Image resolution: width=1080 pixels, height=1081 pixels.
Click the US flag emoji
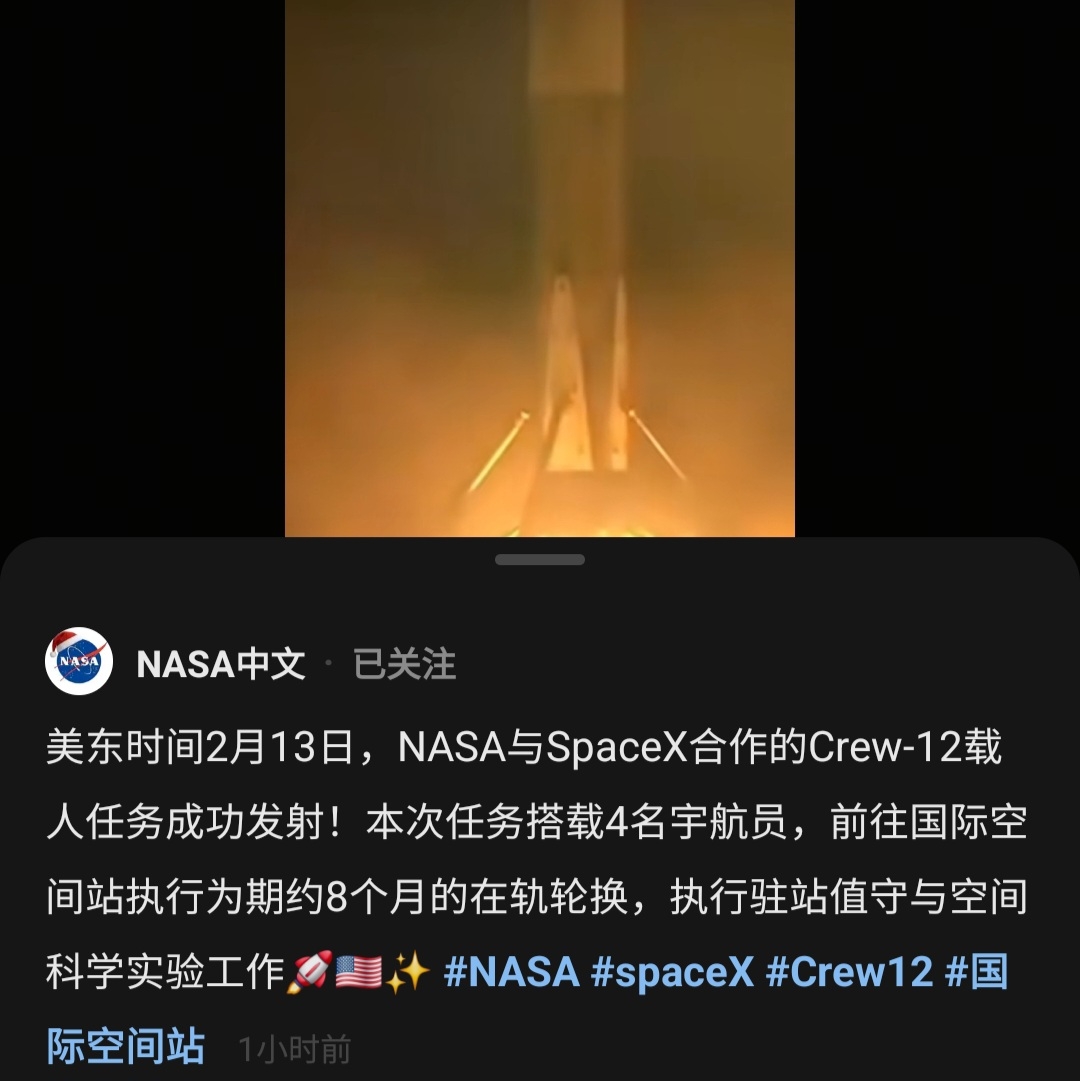[x=358, y=972]
